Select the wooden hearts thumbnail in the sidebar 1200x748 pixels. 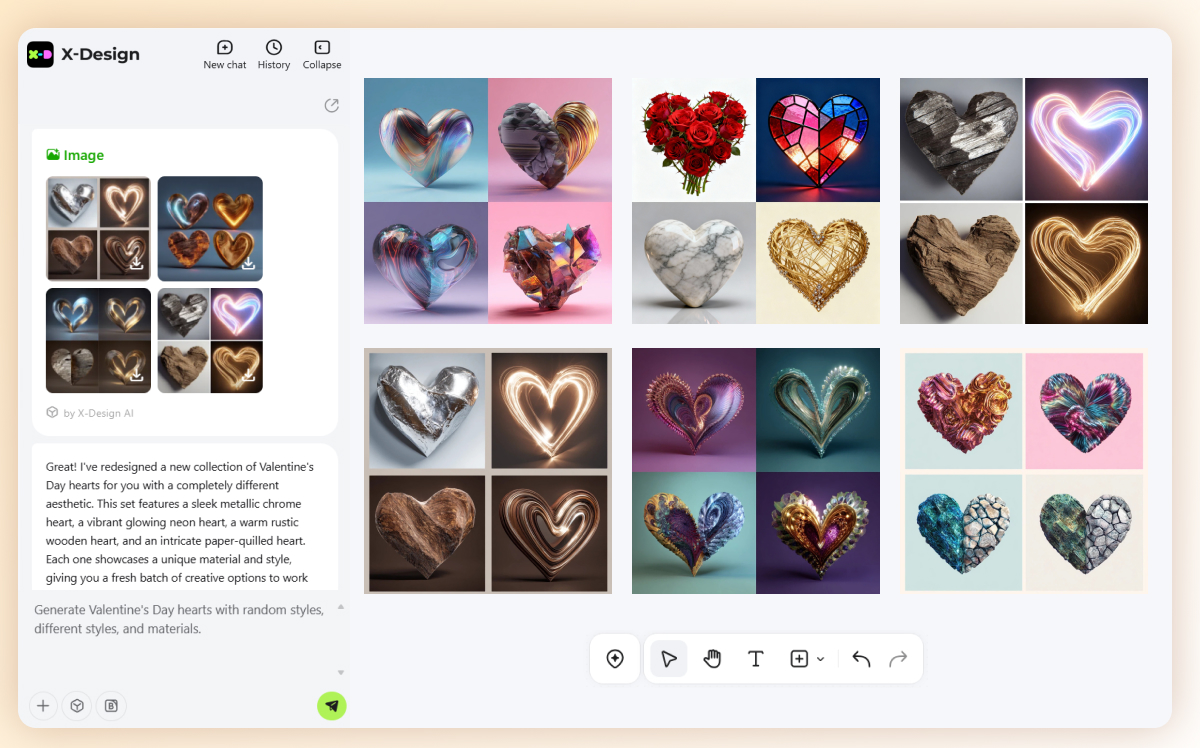click(x=98, y=228)
